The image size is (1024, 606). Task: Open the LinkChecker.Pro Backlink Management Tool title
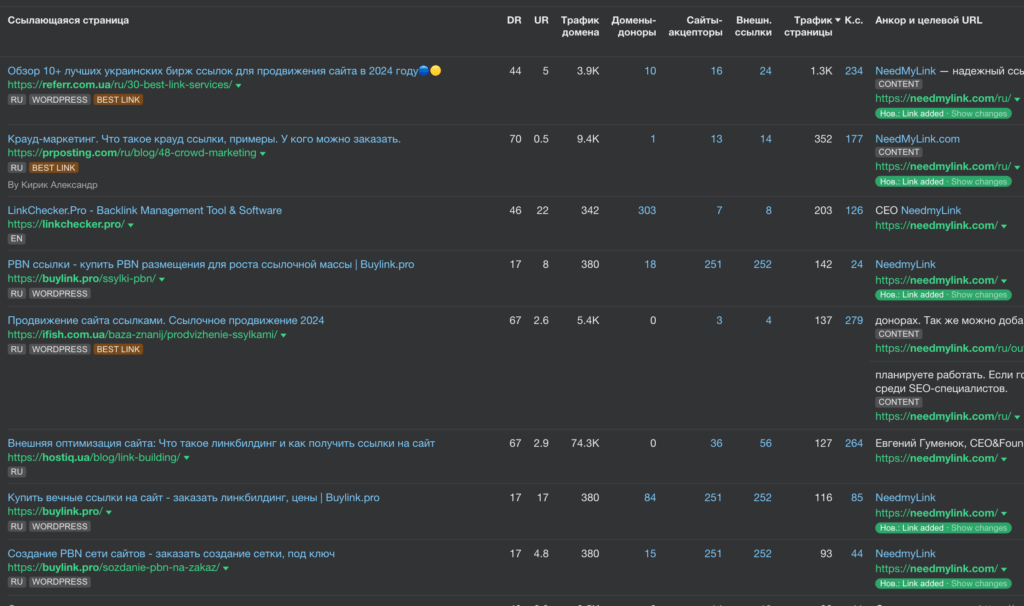(x=144, y=210)
